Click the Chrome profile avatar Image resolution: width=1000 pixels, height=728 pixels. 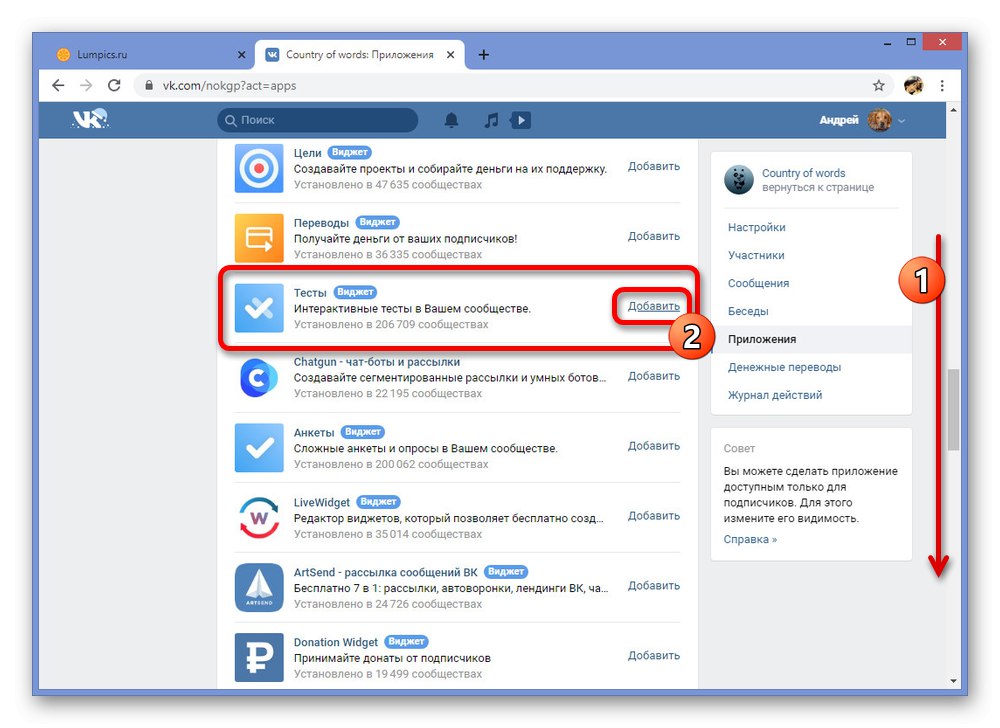[x=914, y=85]
